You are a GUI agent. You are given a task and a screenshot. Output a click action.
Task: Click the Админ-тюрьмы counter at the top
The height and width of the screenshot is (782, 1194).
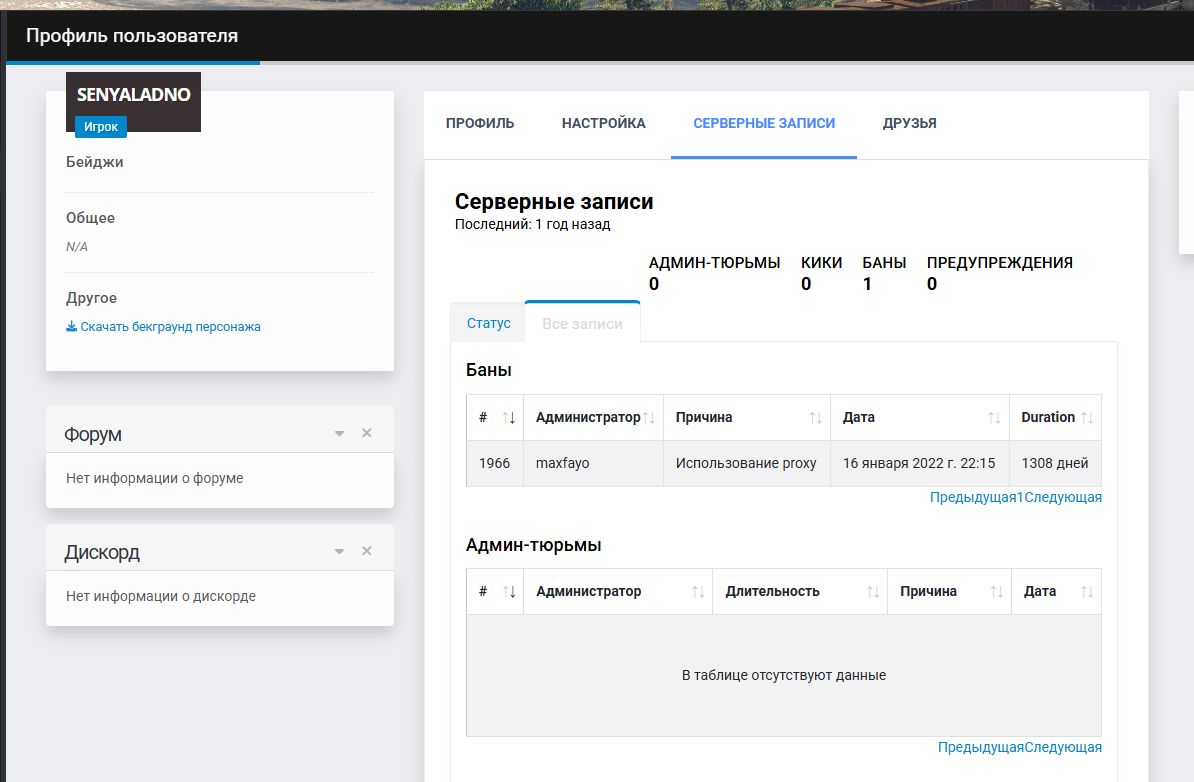click(x=714, y=273)
